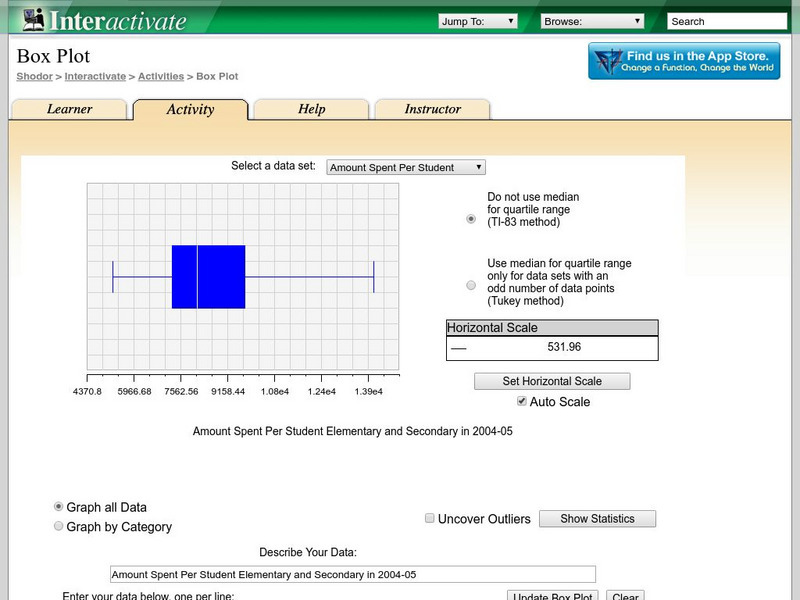This screenshot has width=800, height=600.
Task: Enable the Uncover Outliers checkbox
Action: [430, 518]
